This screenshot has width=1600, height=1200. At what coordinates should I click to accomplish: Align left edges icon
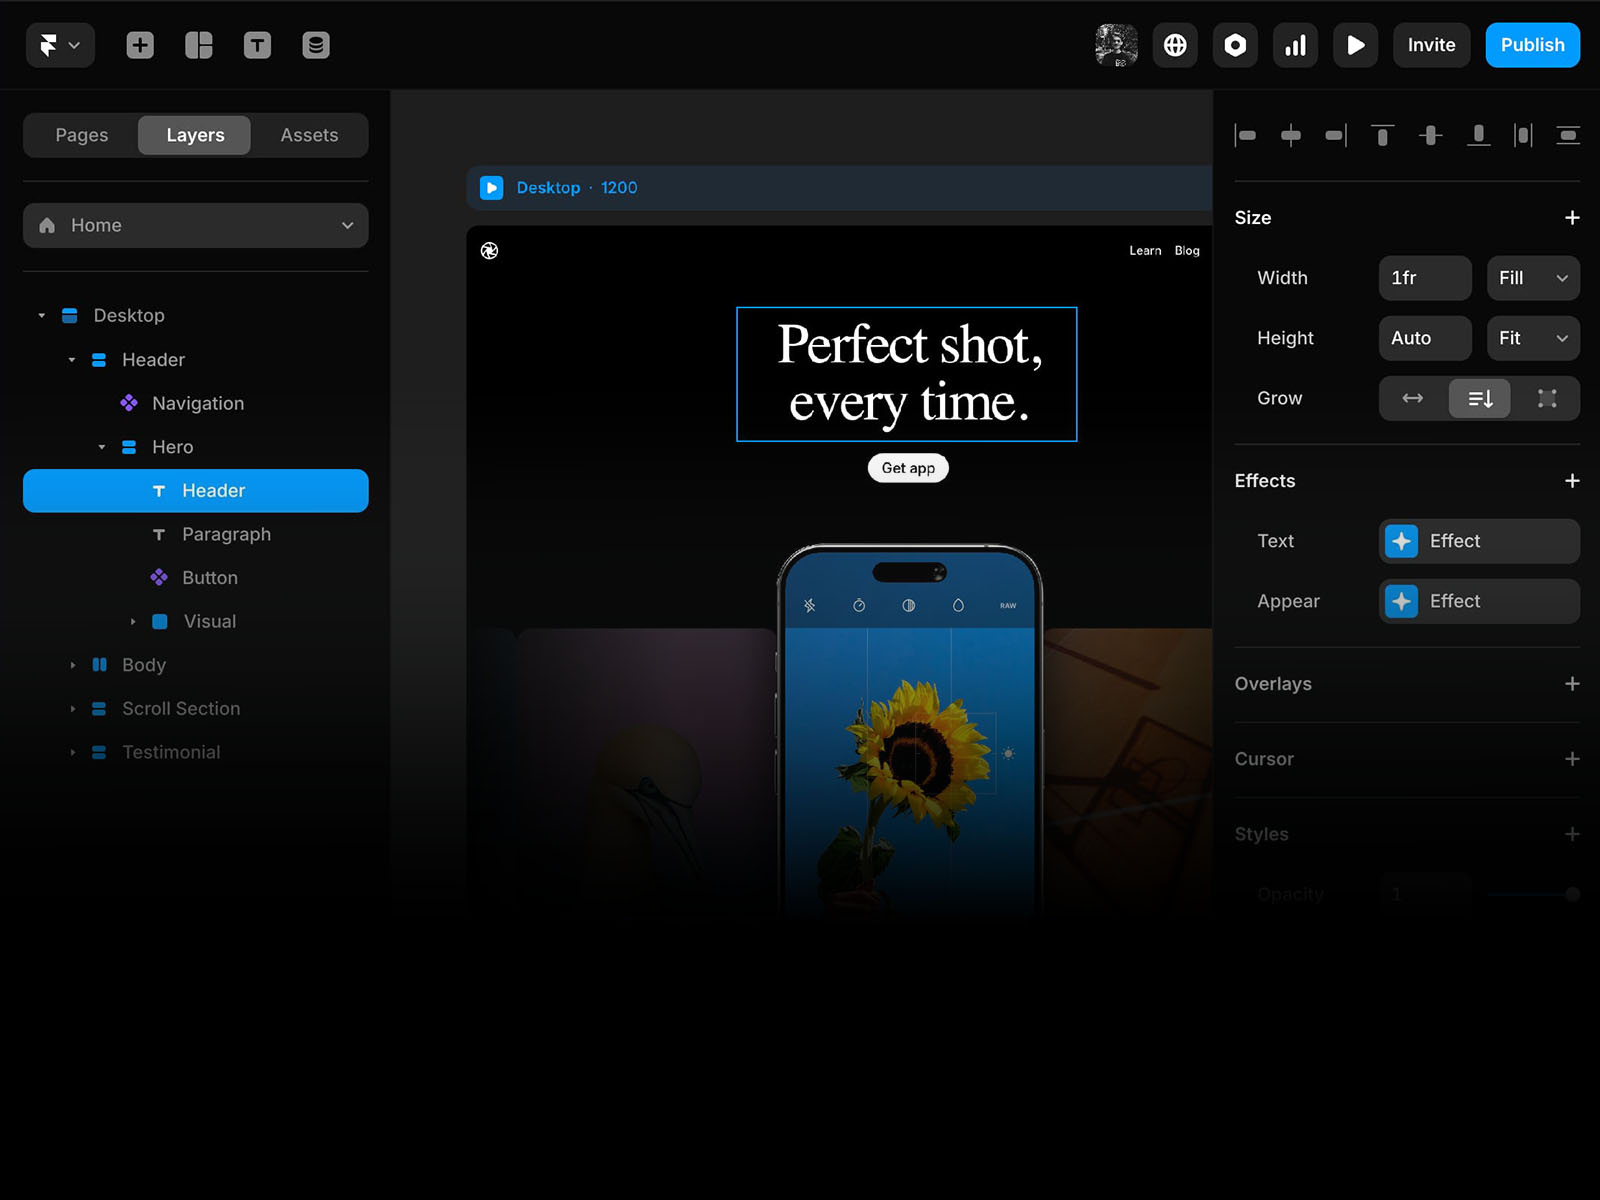[1245, 135]
